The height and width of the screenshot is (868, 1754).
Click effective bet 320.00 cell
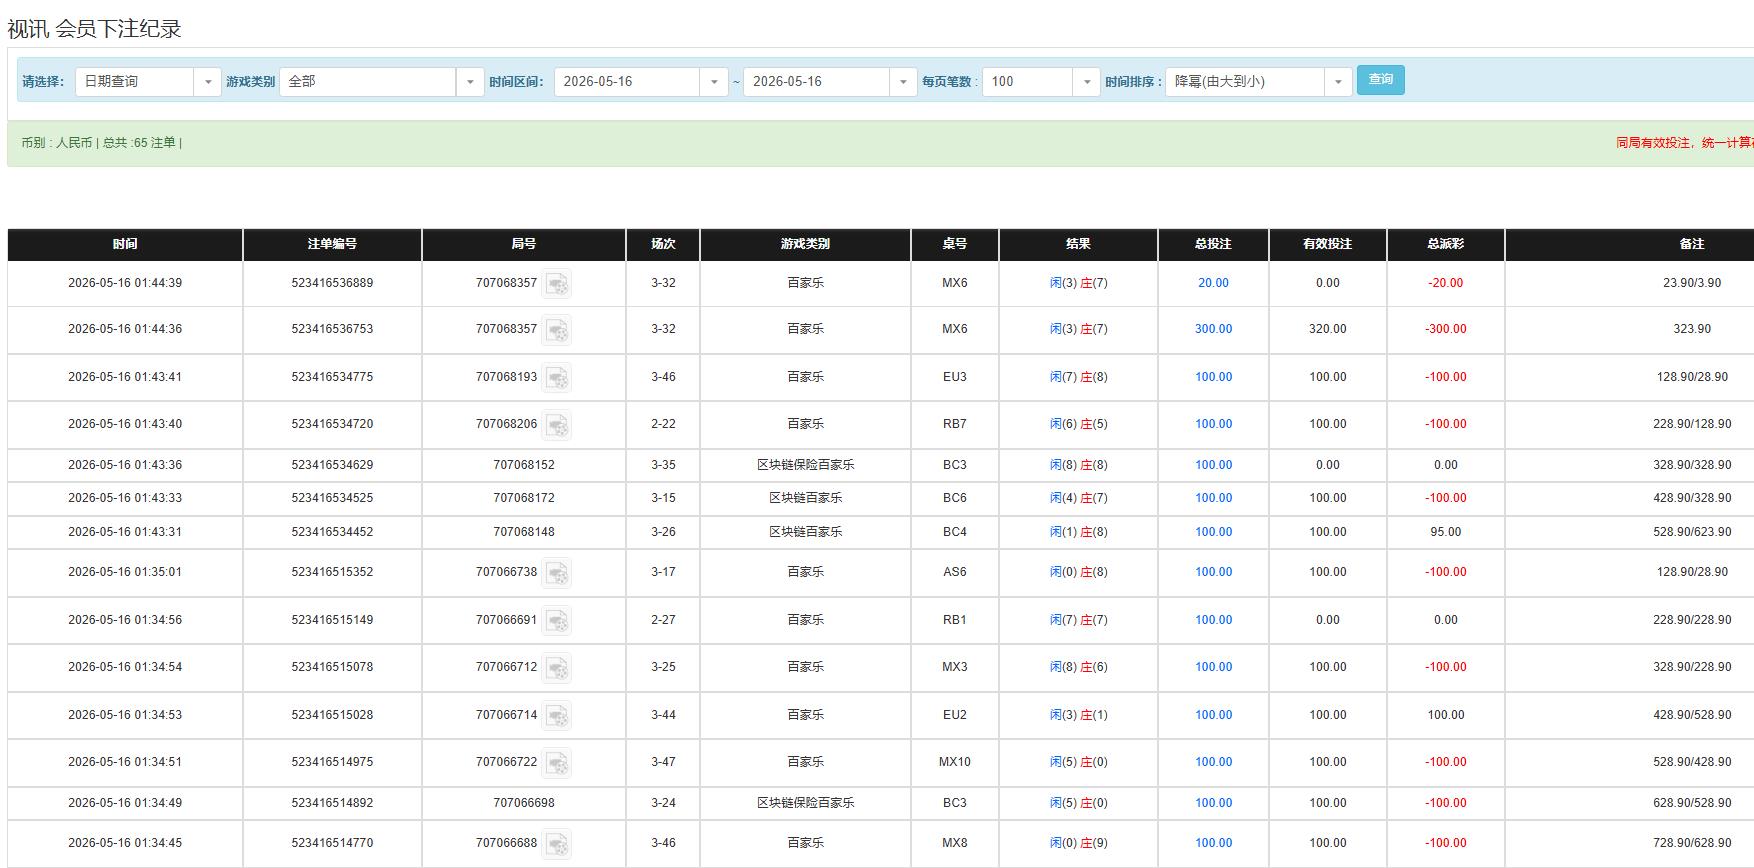(x=1328, y=329)
